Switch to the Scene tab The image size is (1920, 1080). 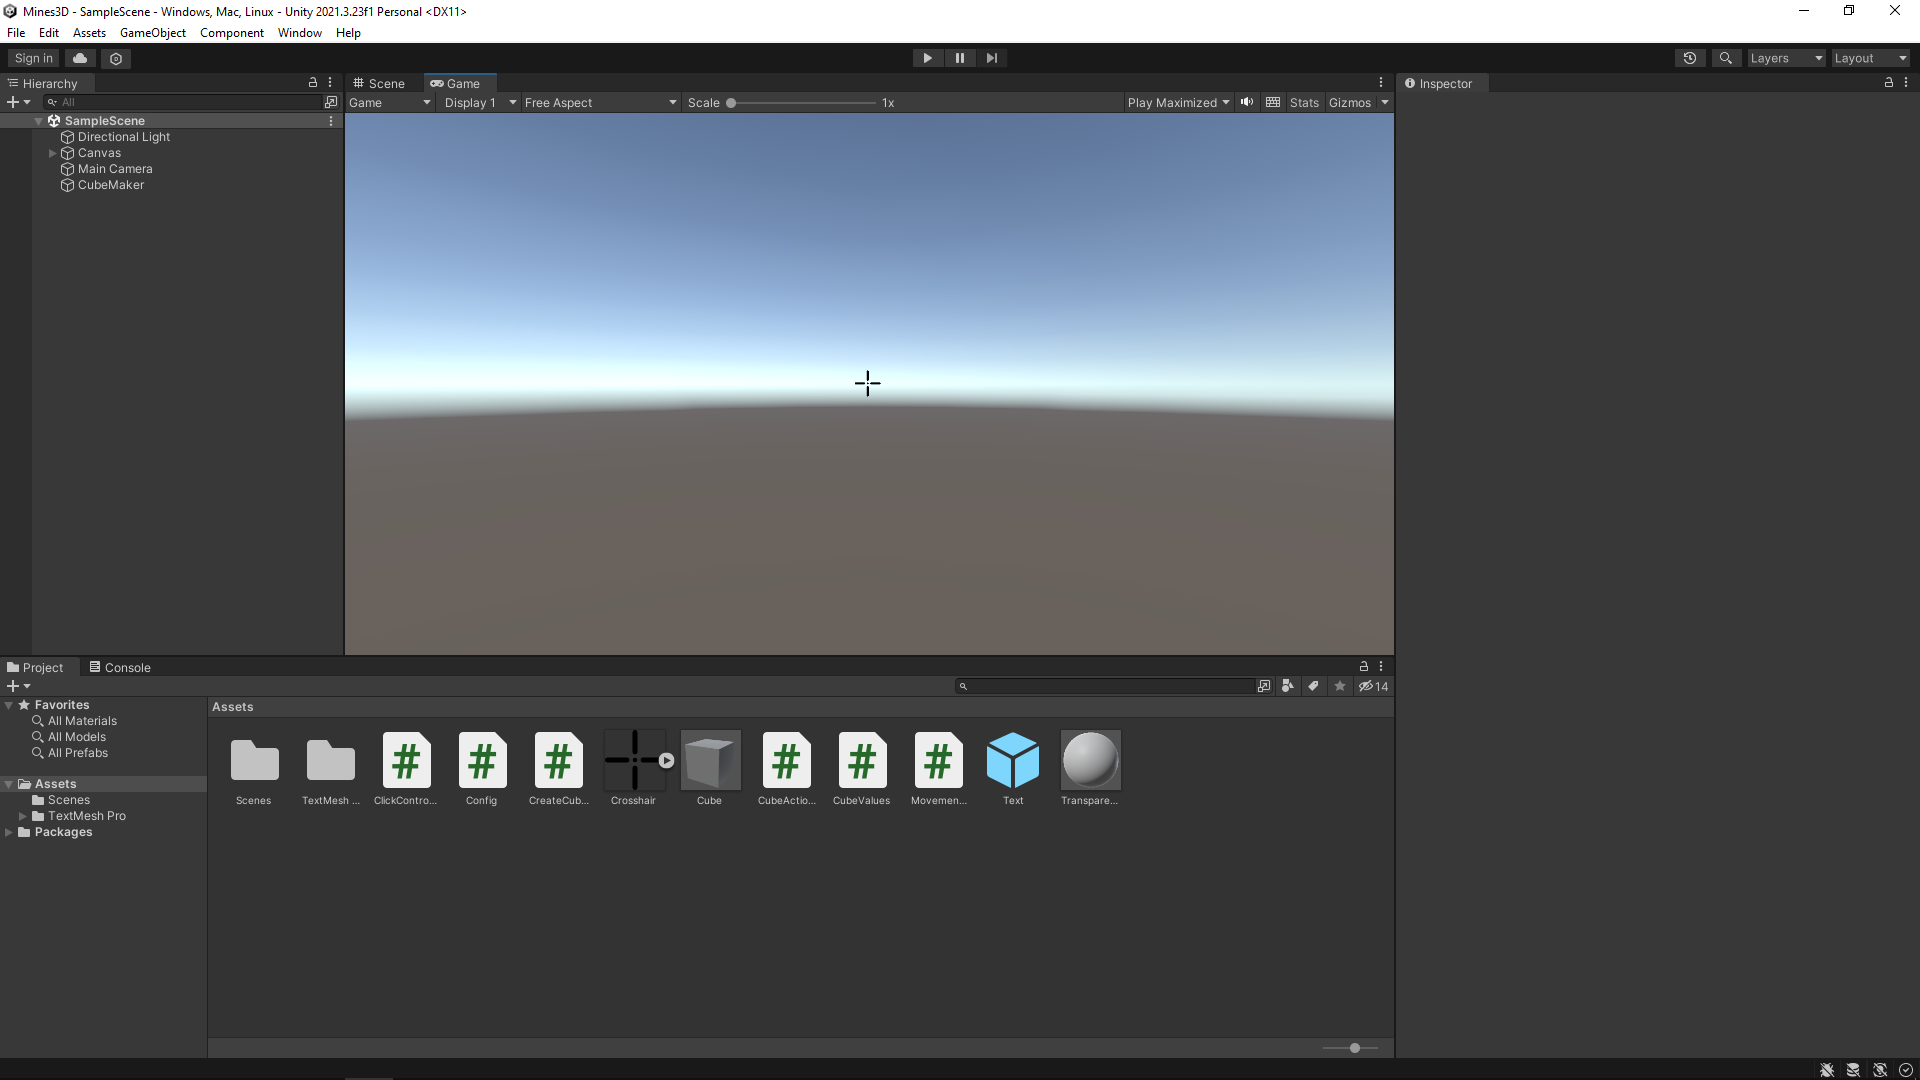click(x=379, y=83)
